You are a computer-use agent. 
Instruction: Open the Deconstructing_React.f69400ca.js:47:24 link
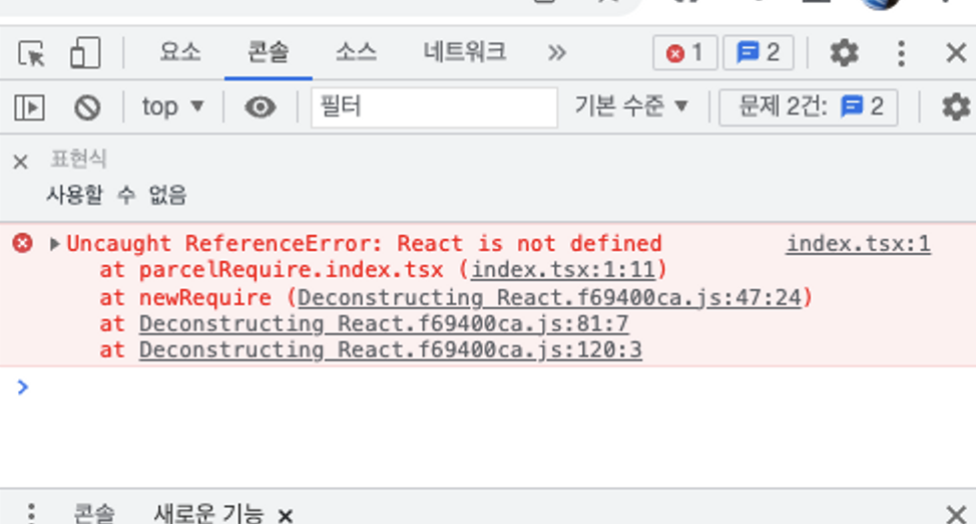[550, 297]
